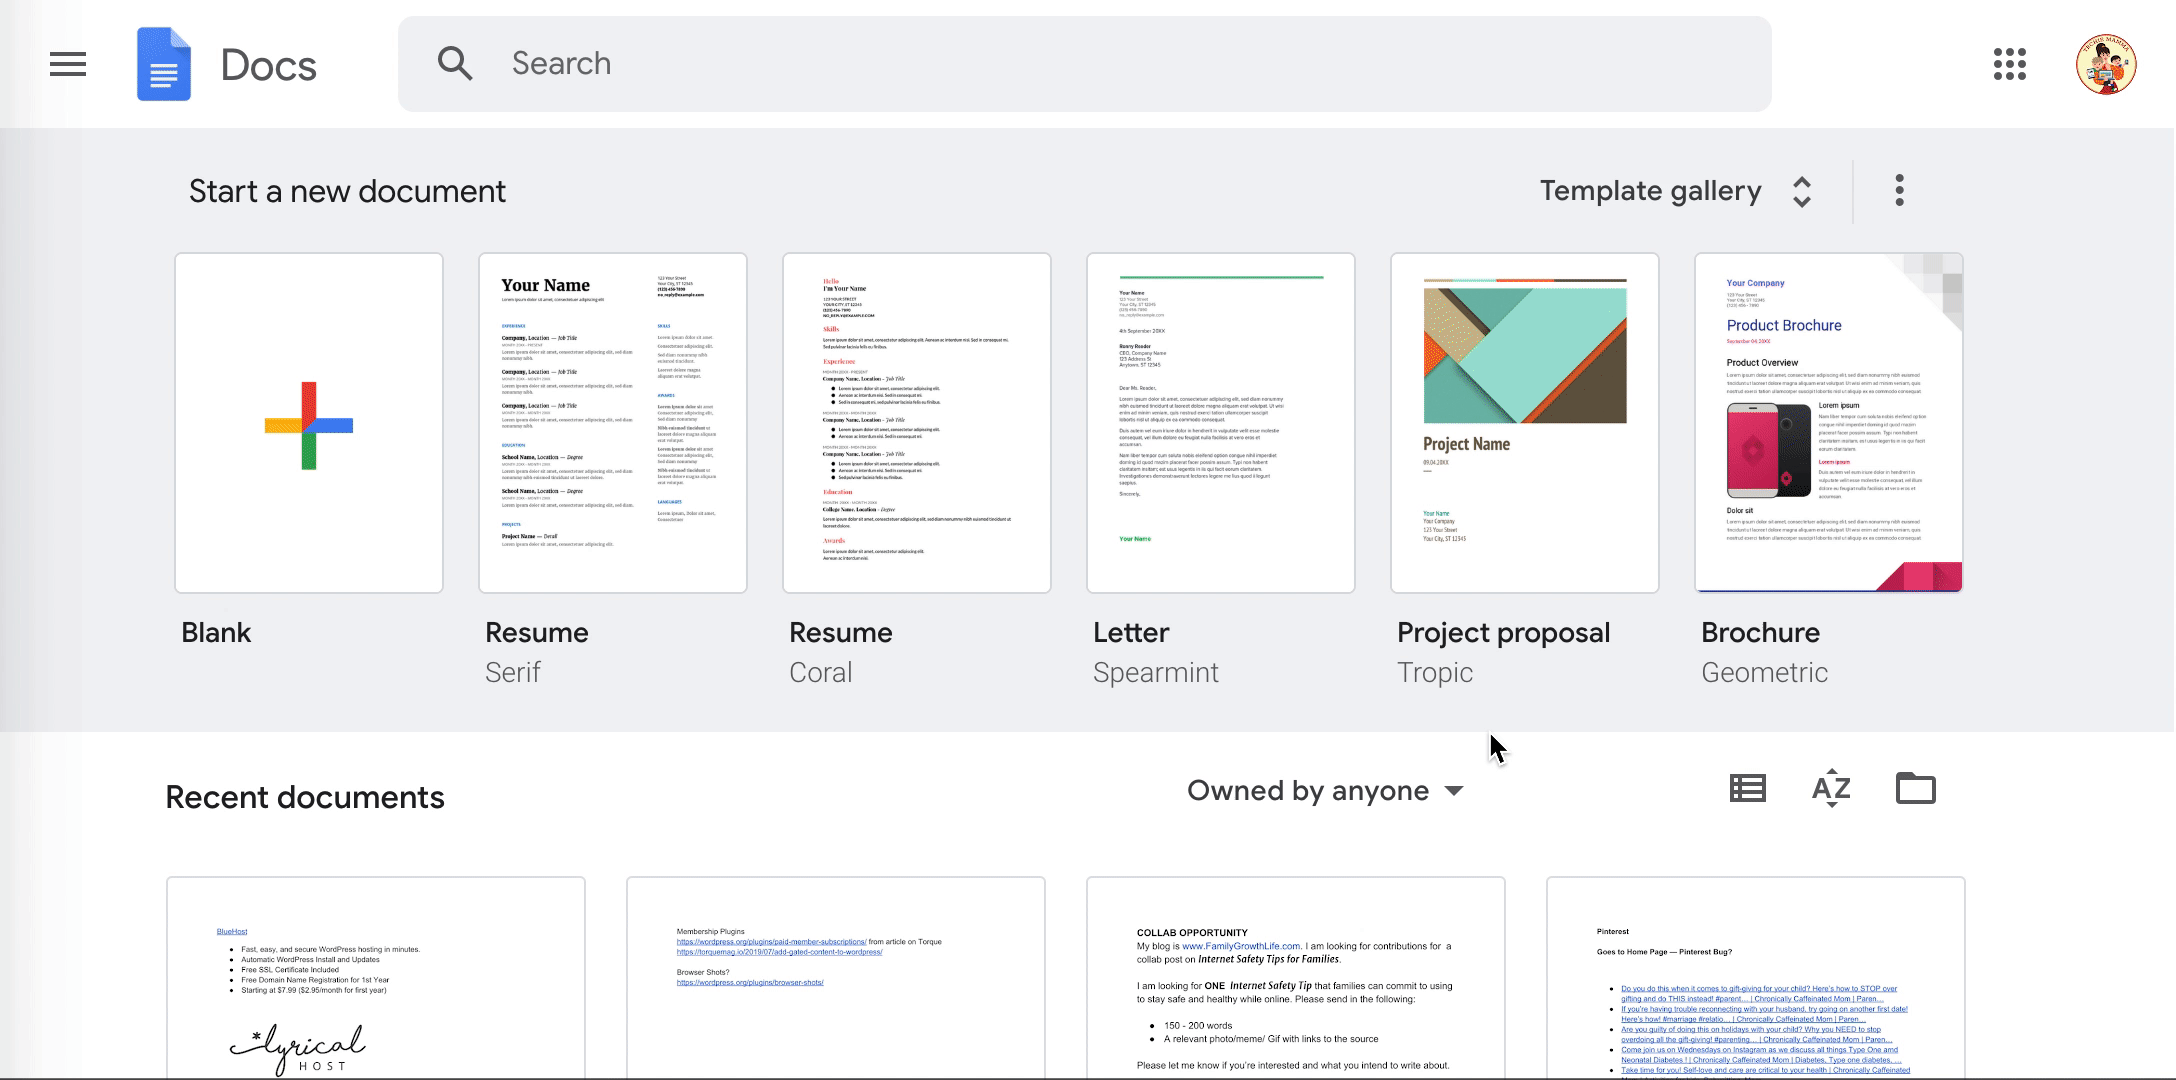
Task: Click the hamburger menu icon top left
Action: click(67, 64)
